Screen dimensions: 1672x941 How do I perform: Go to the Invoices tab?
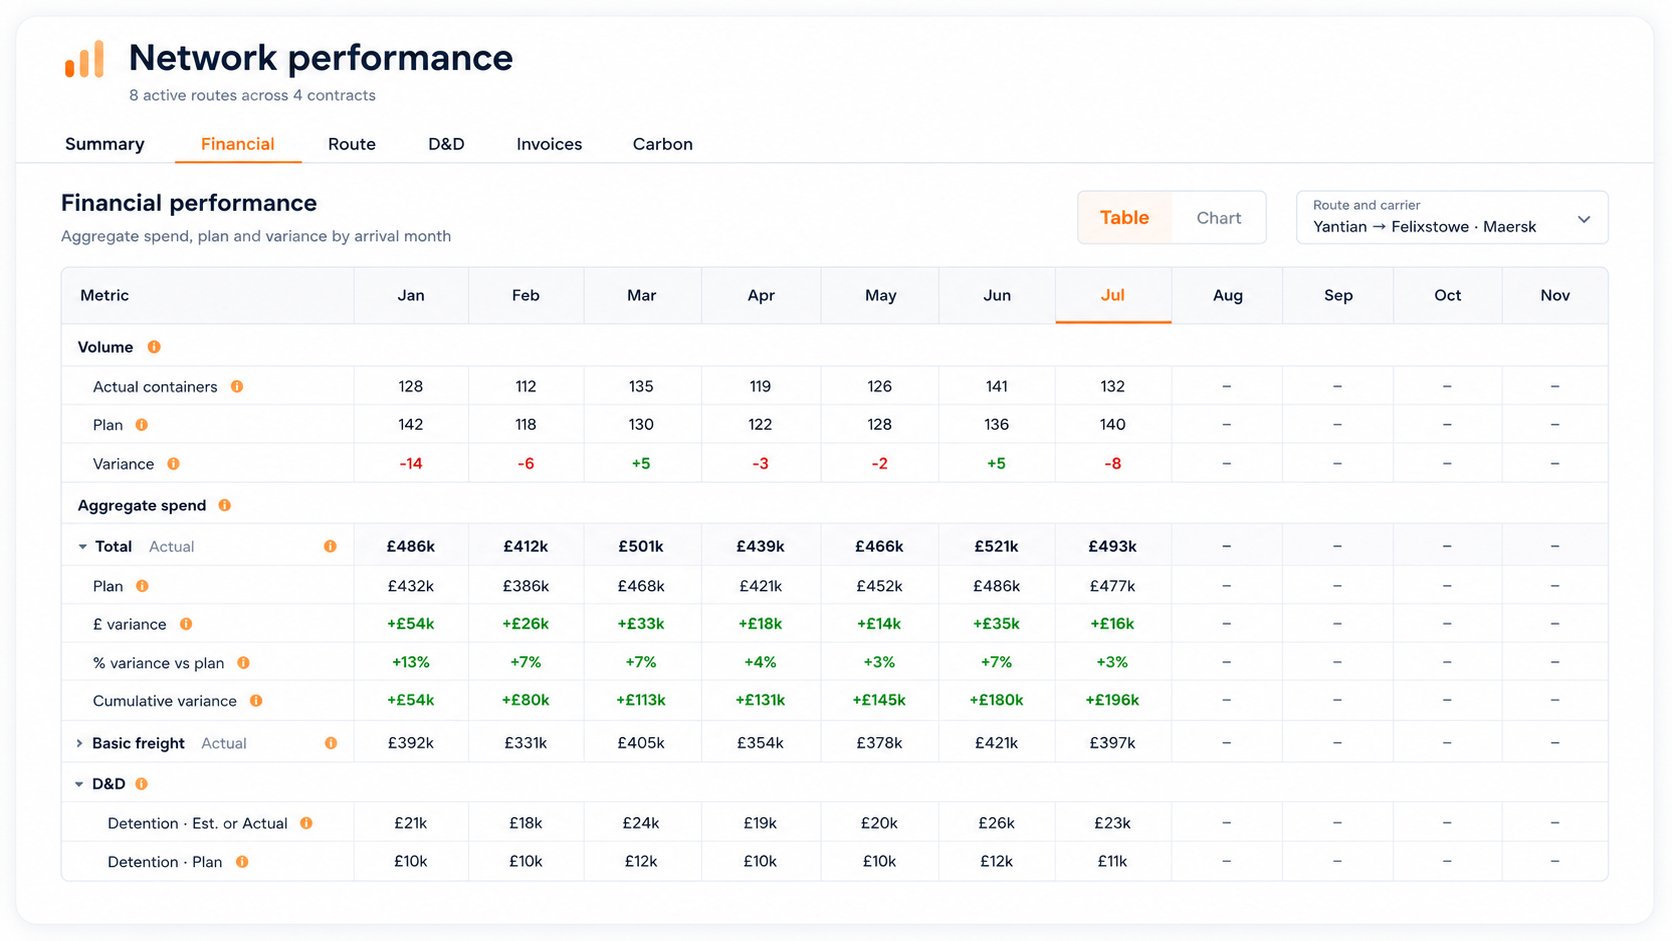549,144
